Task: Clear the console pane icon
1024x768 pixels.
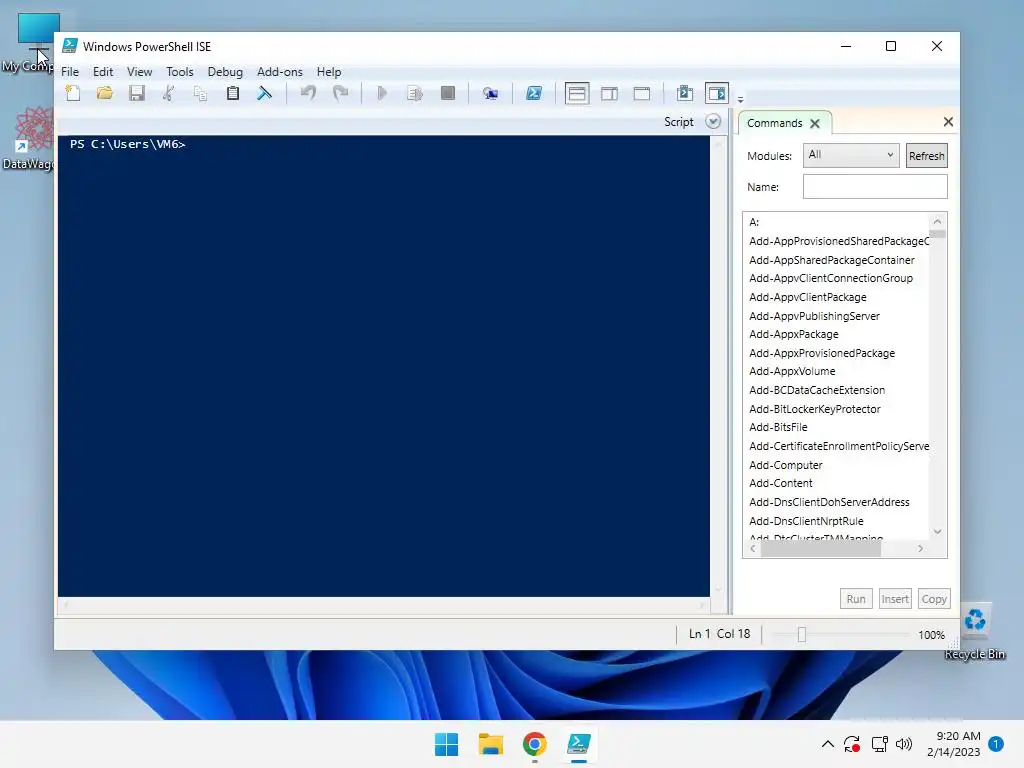Action: (x=264, y=93)
